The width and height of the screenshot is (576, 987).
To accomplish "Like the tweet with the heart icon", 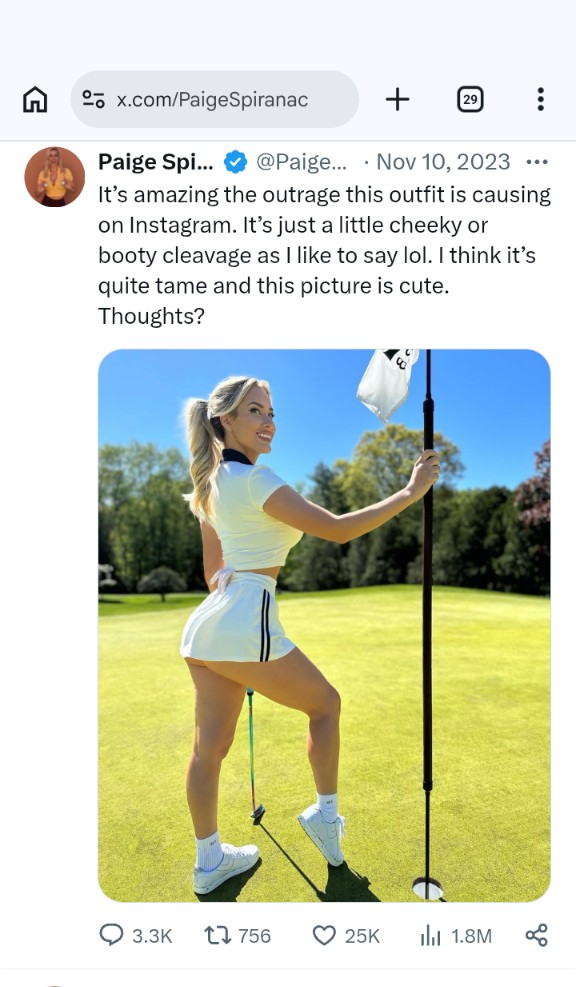I will [323, 935].
